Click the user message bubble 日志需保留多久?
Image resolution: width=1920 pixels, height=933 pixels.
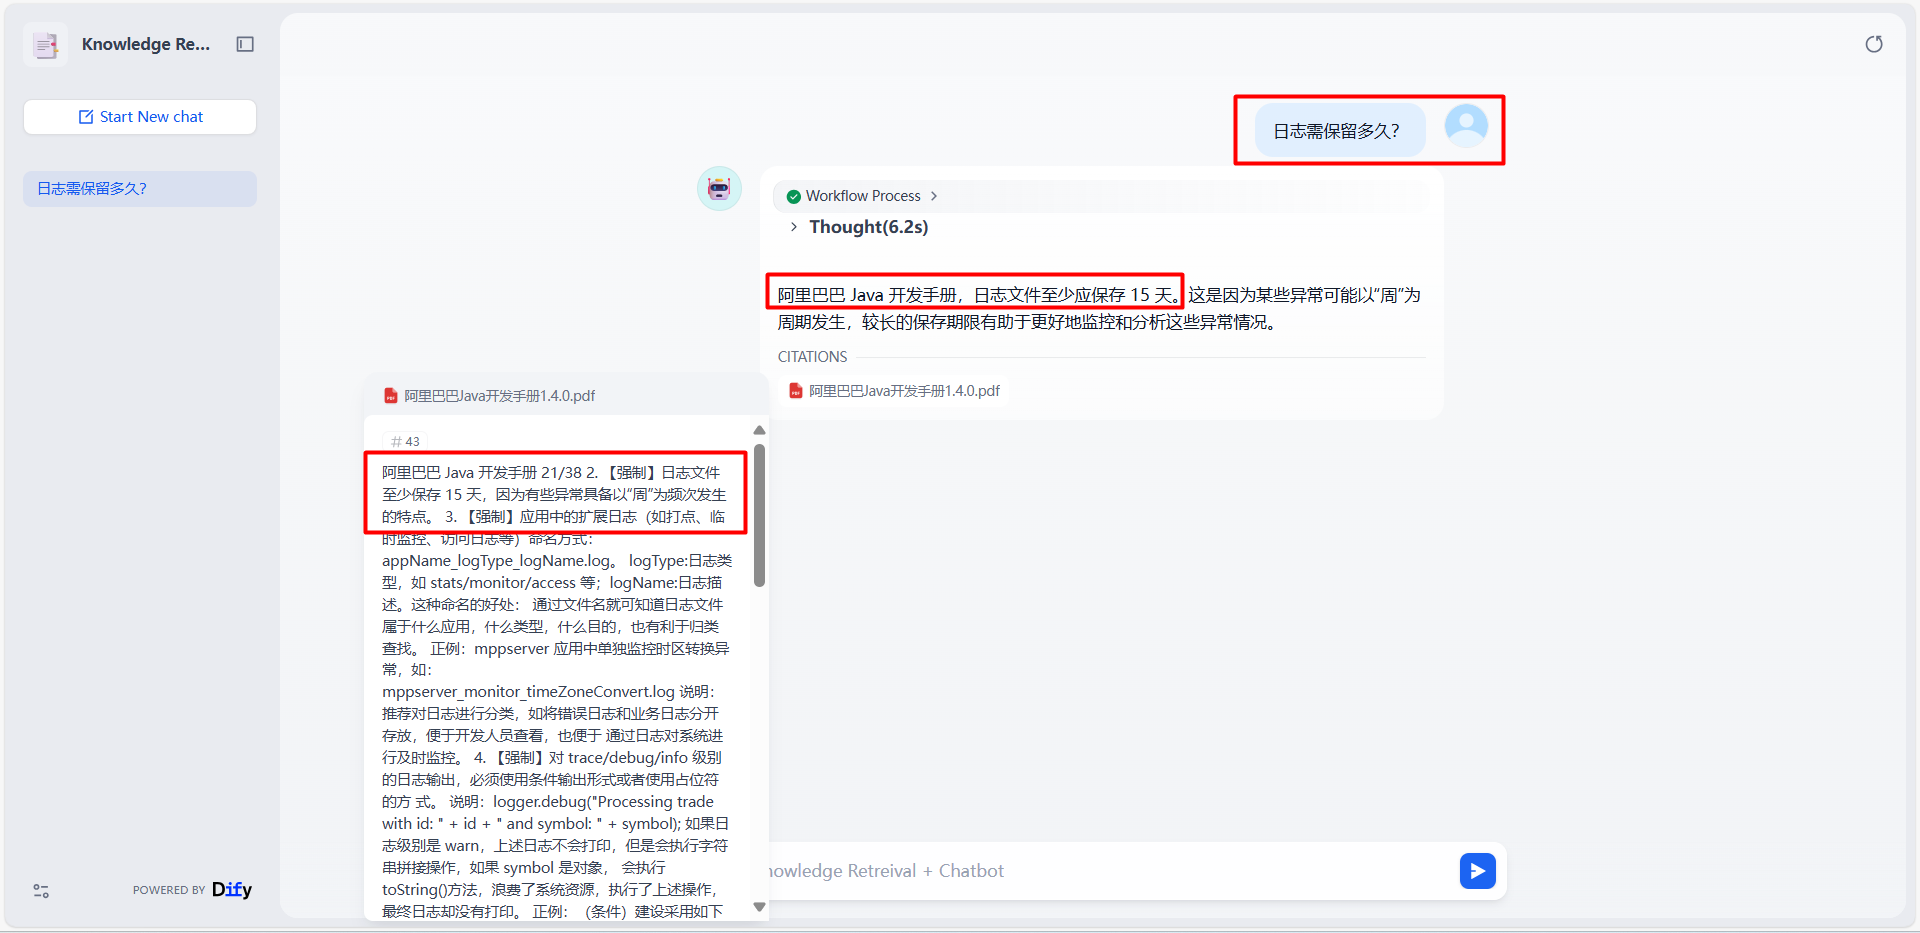tap(1340, 131)
